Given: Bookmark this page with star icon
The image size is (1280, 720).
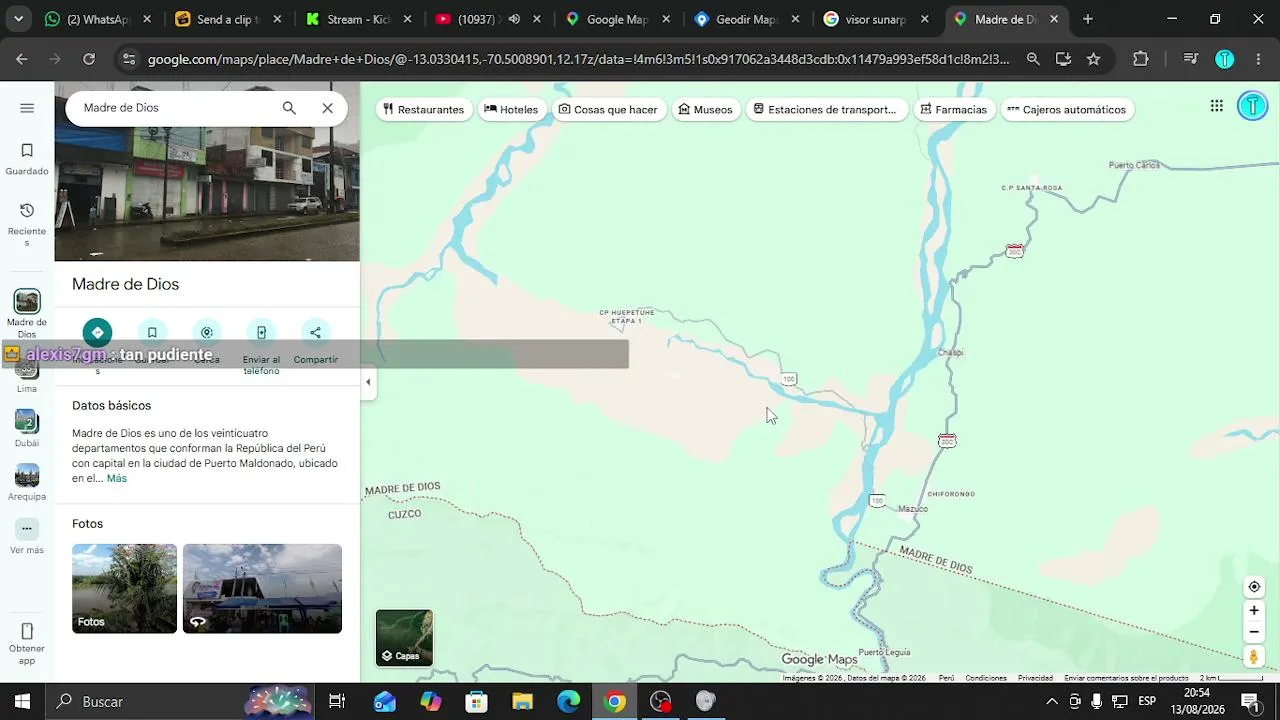Looking at the screenshot, I should point(1094,59).
